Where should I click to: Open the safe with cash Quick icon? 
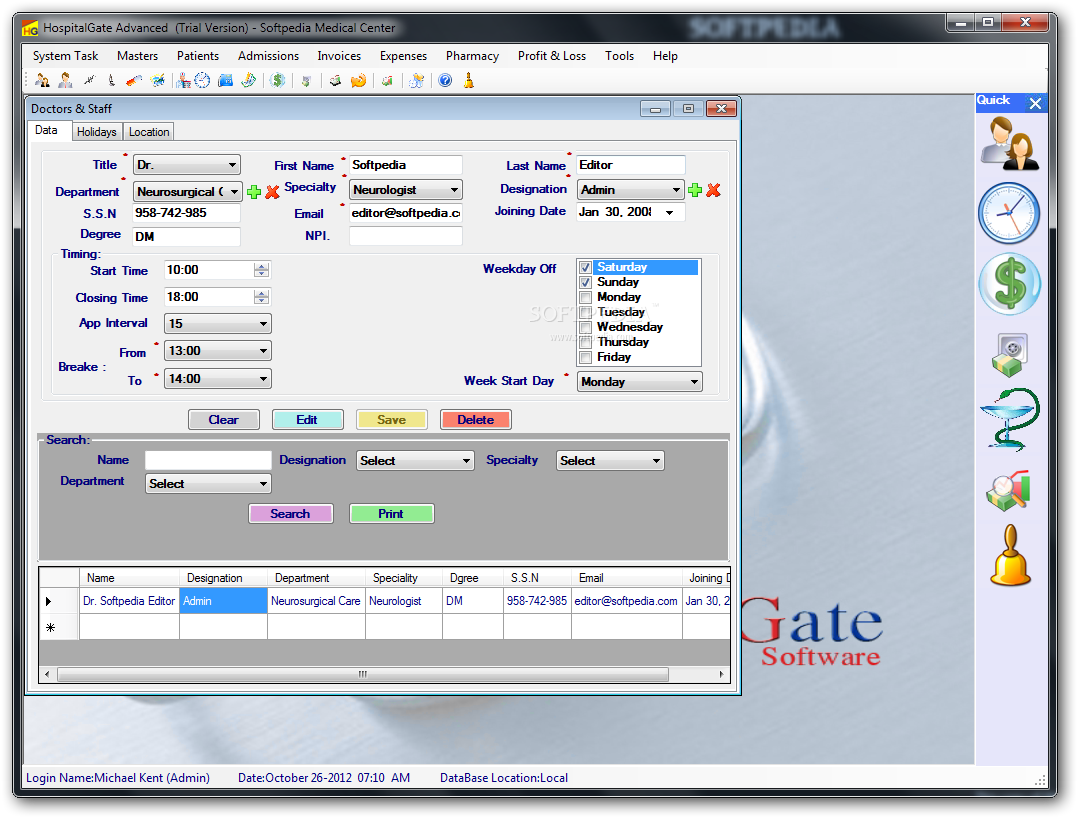coord(1010,355)
